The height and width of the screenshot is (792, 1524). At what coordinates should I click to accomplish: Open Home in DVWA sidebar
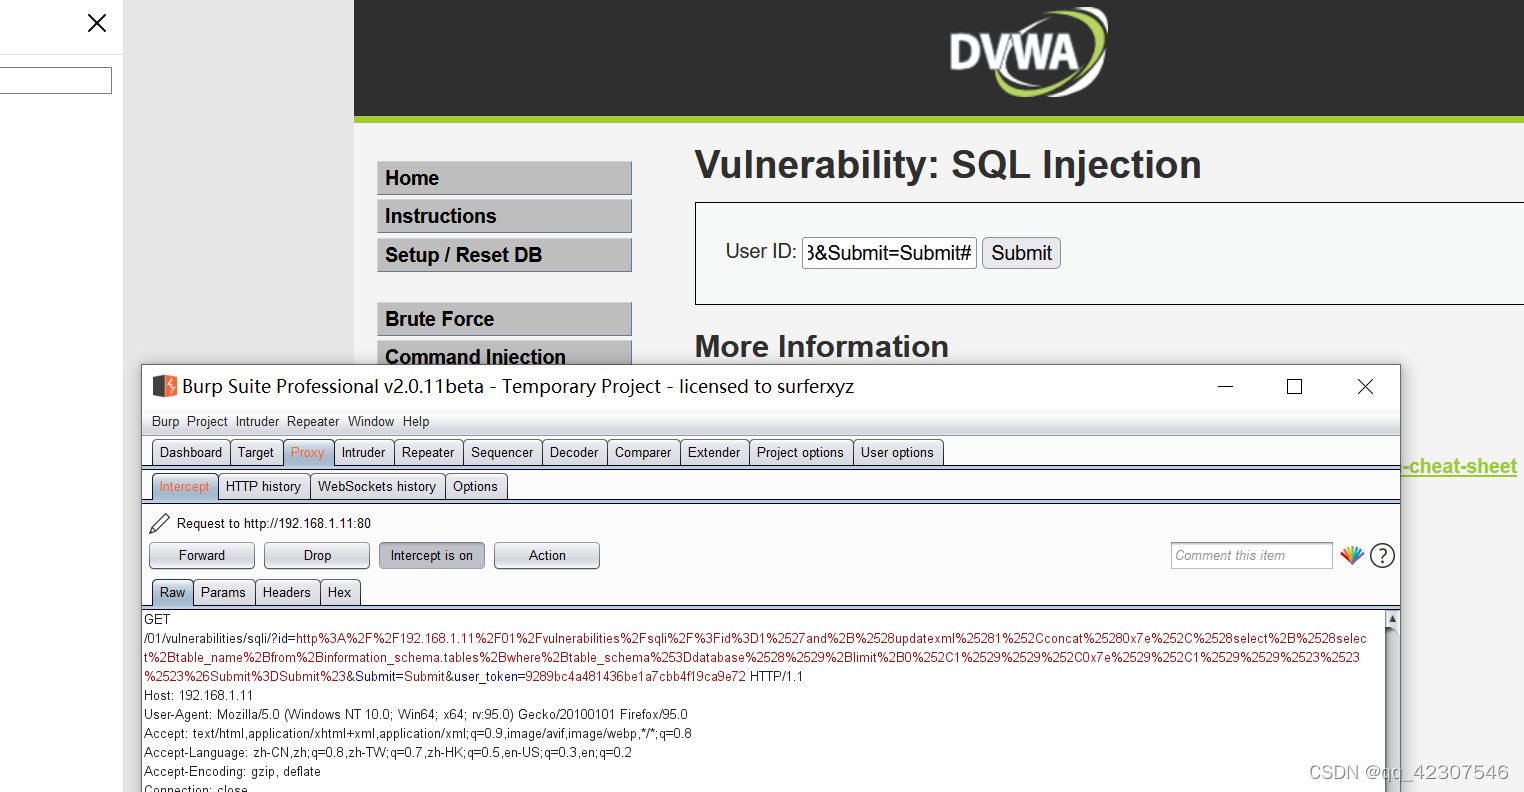tap(504, 178)
